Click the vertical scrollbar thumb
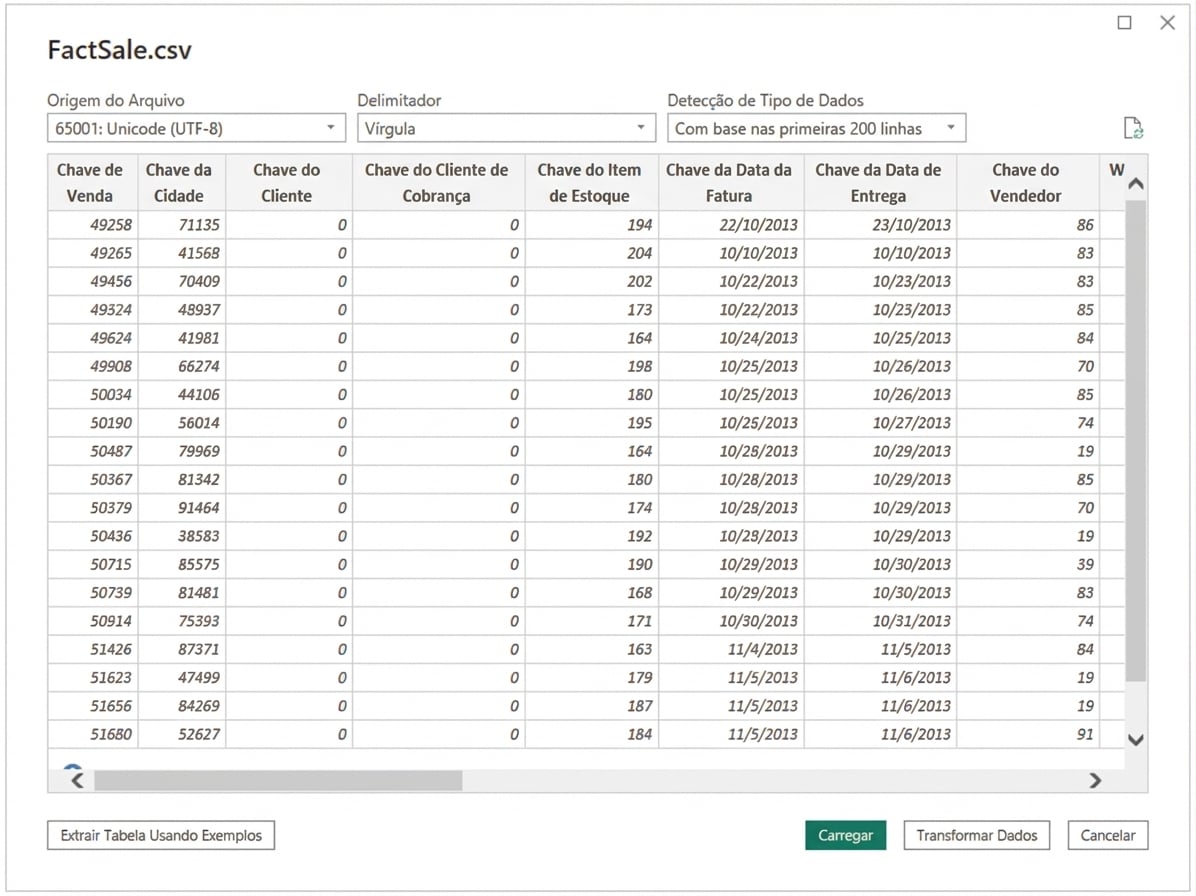This screenshot has height=896, width=1196. [1135, 440]
